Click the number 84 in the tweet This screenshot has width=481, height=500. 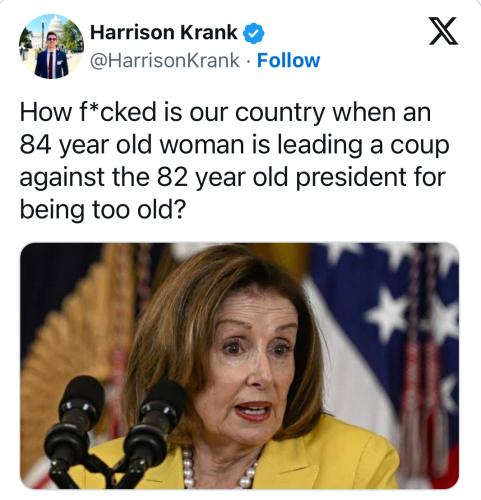click(36, 145)
